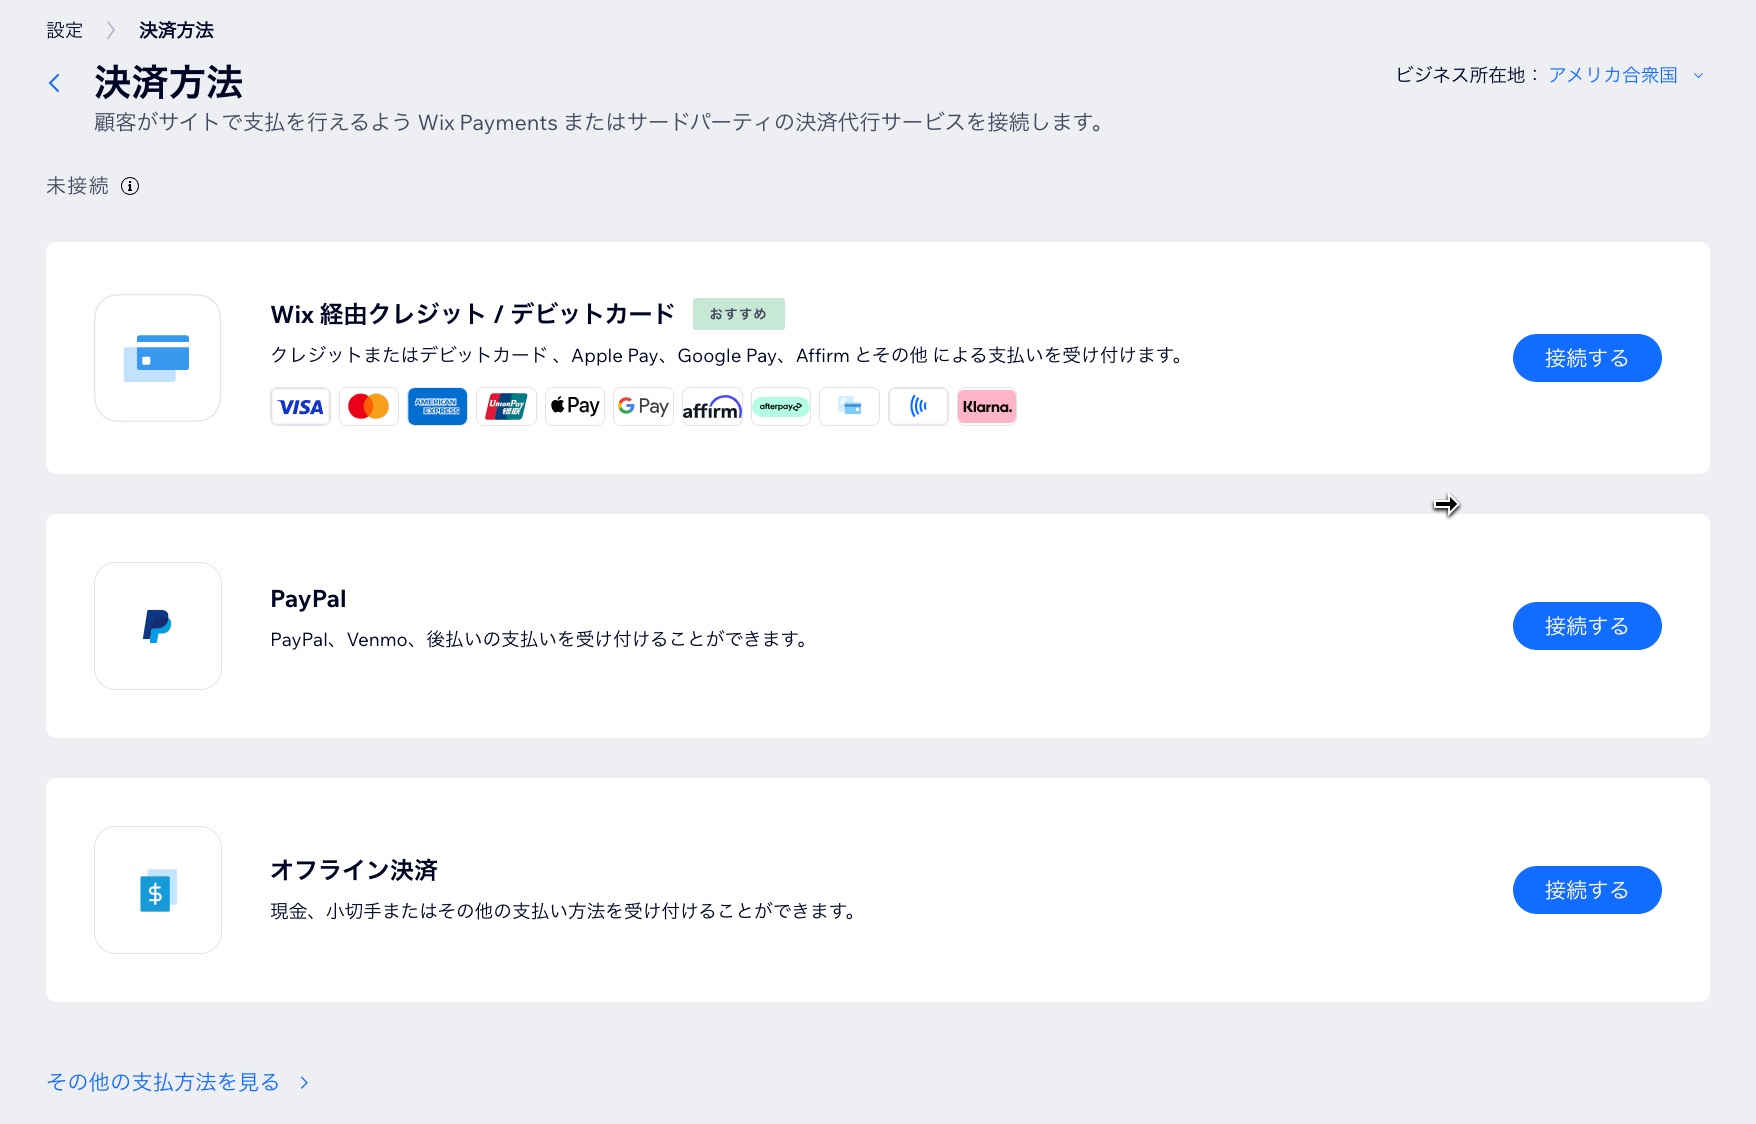The image size is (1756, 1124).
Task: Click the クレジットまたはデビットカード description text
Action: click(x=729, y=355)
